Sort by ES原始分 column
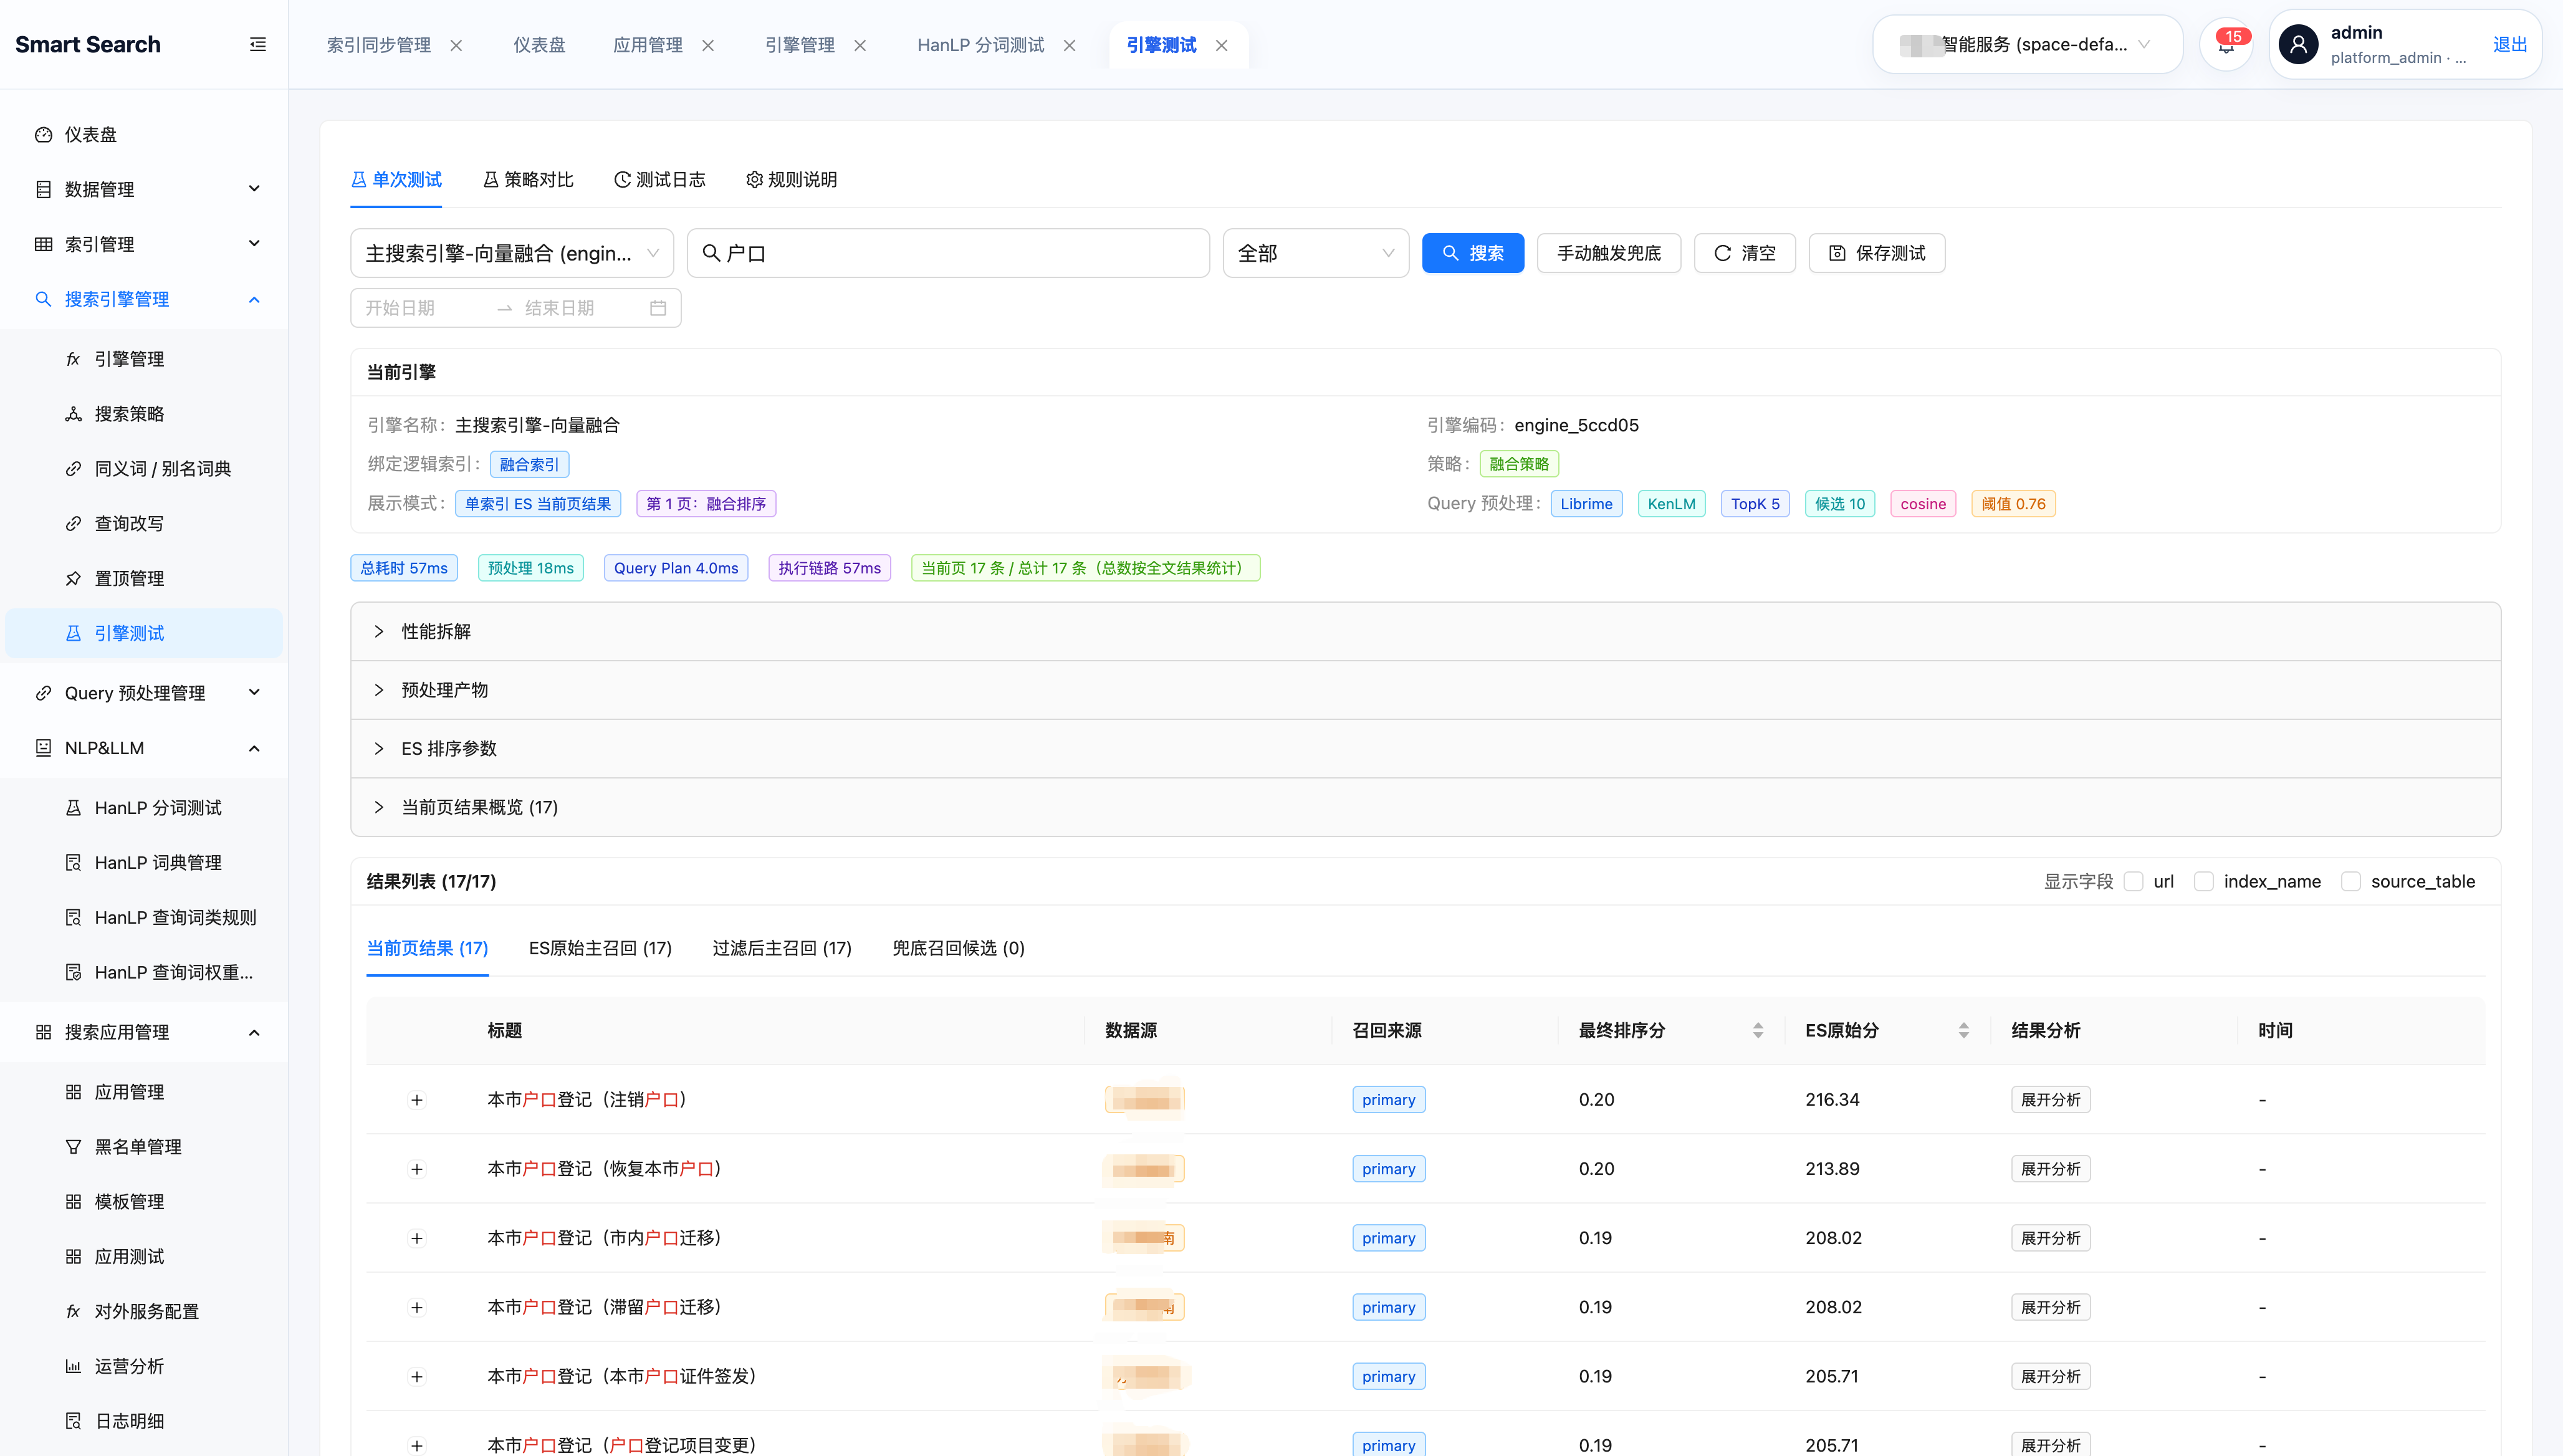Viewport: 2563px width, 1456px height. coord(1964,1031)
